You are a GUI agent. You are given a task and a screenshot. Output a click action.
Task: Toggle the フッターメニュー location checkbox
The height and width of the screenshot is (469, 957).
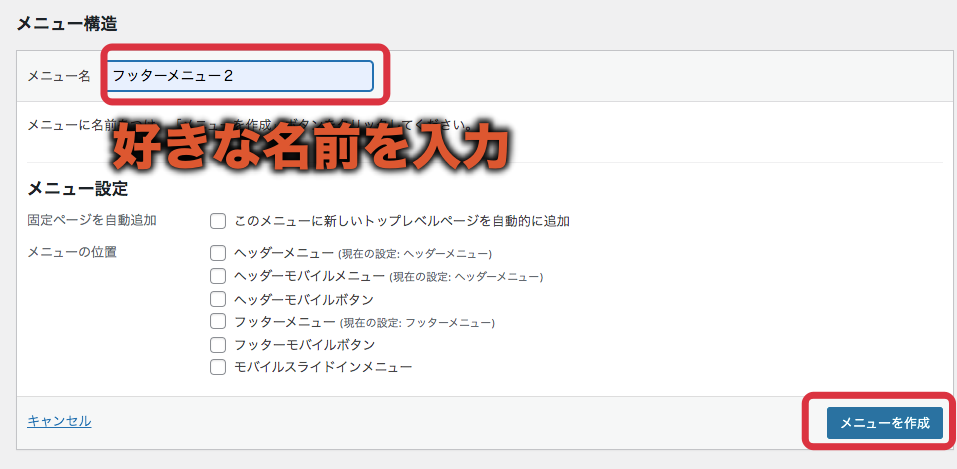pos(218,322)
